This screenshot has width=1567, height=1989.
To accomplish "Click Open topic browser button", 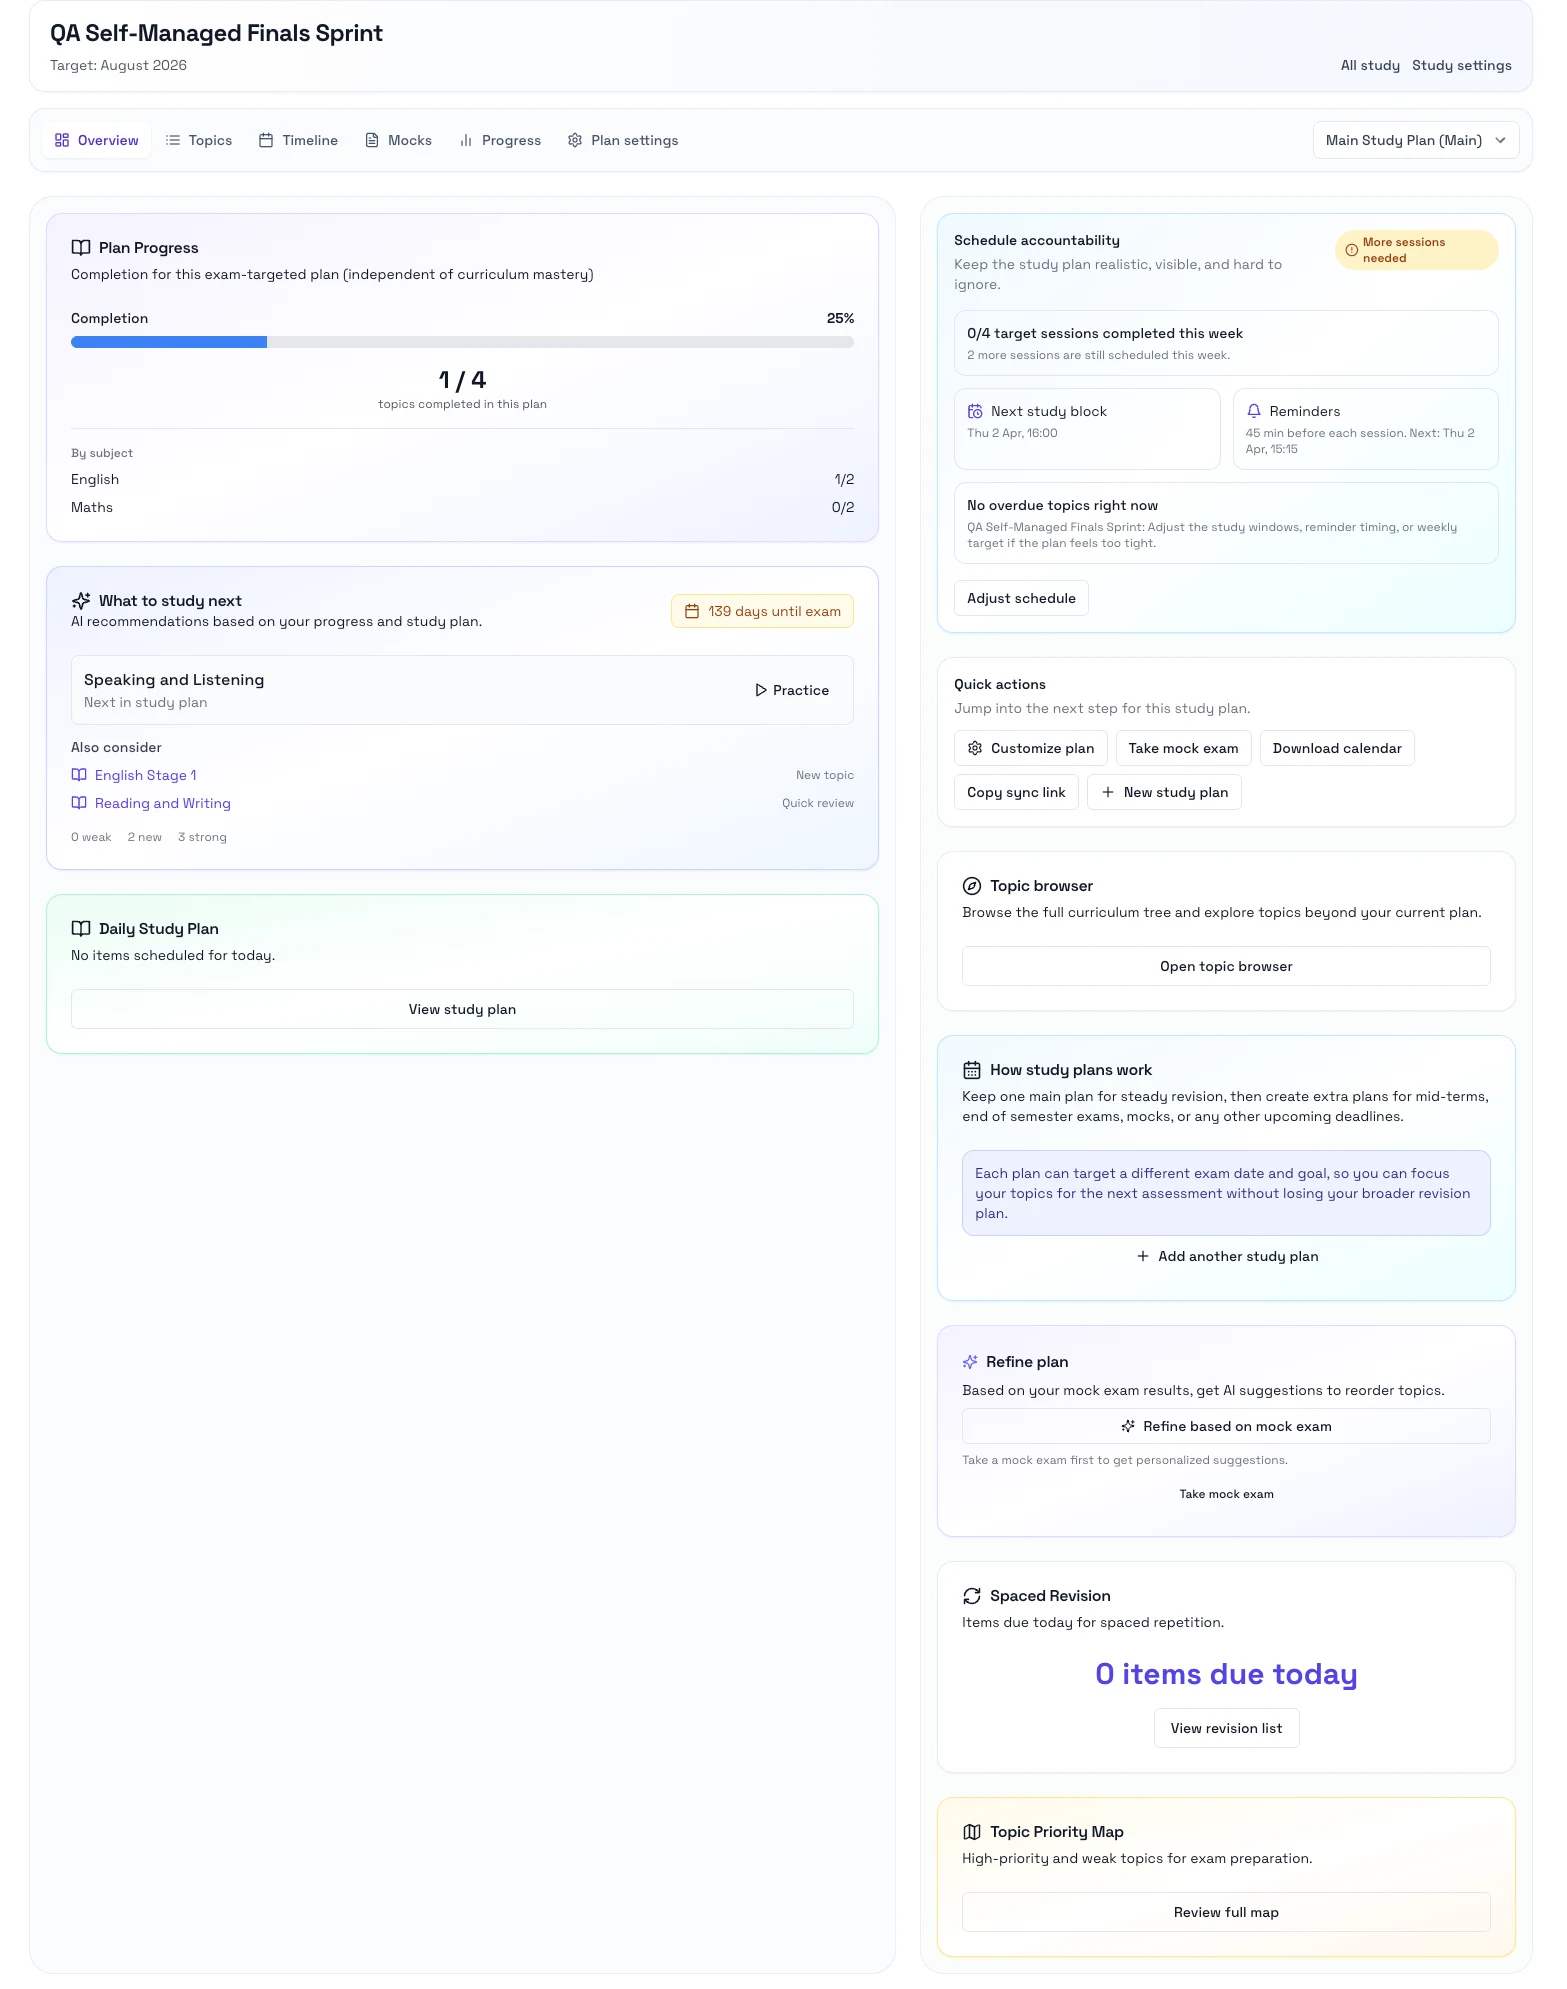I will 1226,966.
